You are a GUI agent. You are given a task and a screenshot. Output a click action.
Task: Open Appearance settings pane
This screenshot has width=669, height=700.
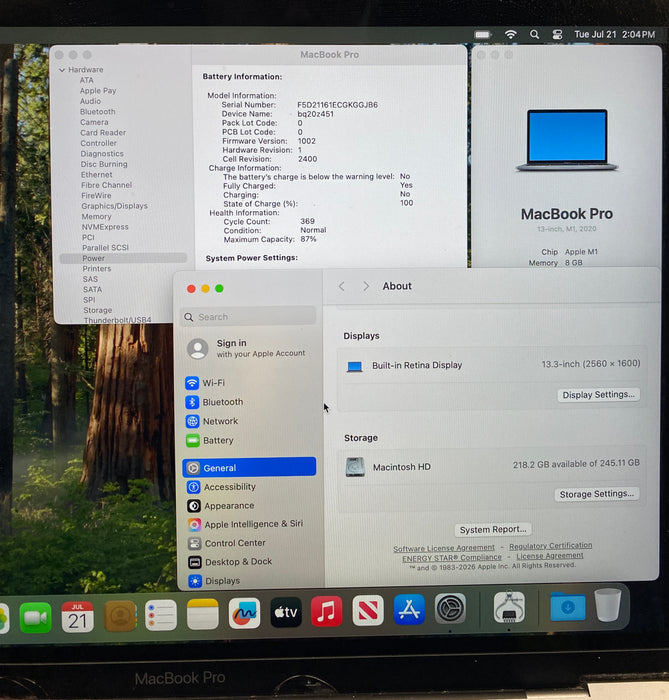coord(249,506)
